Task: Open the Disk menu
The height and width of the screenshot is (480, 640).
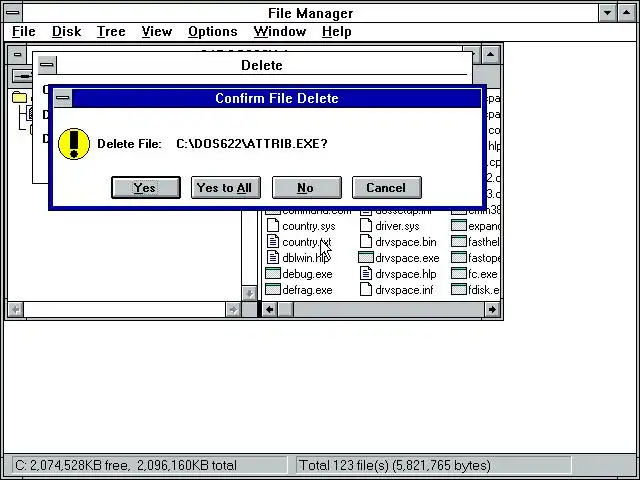Action: click(x=67, y=31)
